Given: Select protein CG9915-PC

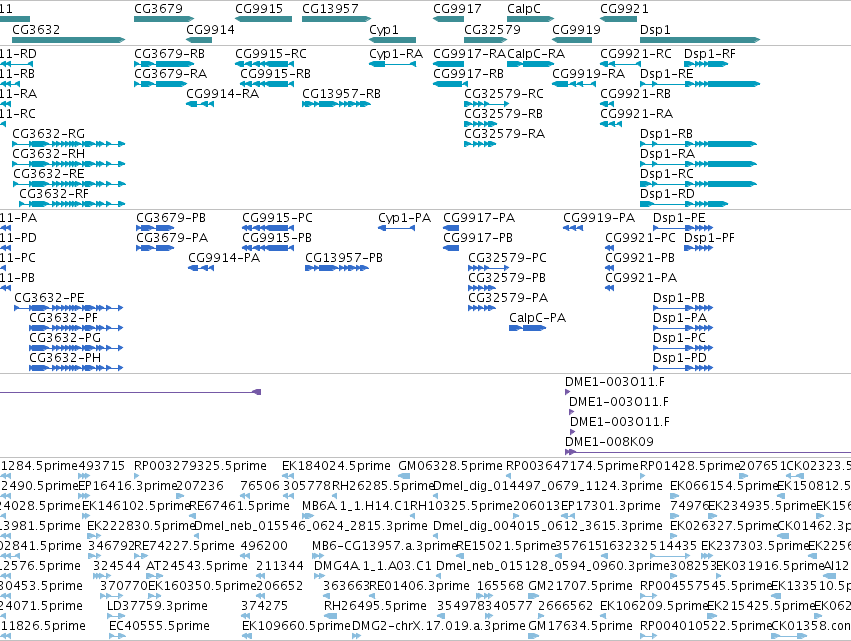Looking at the screenshot, I should (x=268, y=228).
